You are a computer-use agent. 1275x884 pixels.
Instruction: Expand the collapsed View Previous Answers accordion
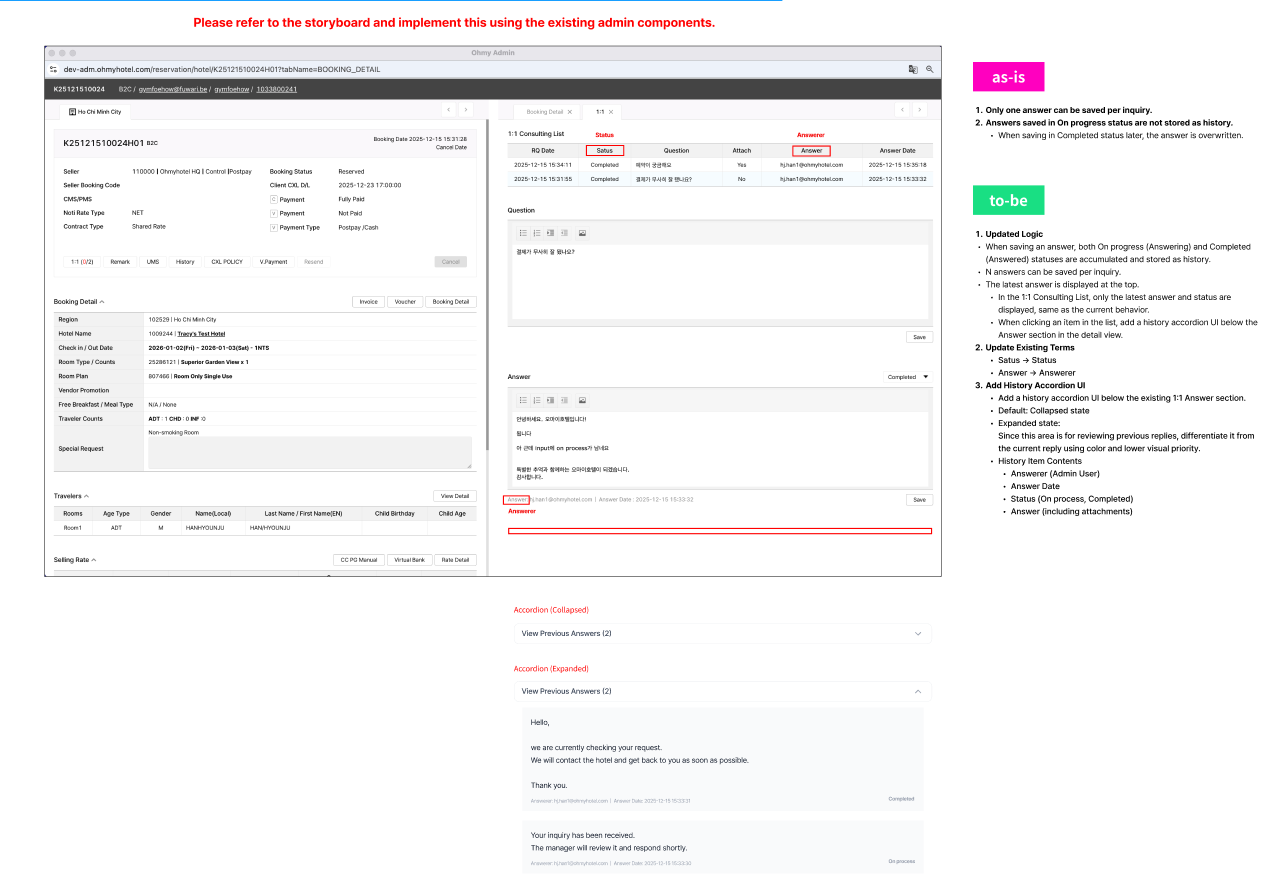pyautogui.click(x=720, y=633)
